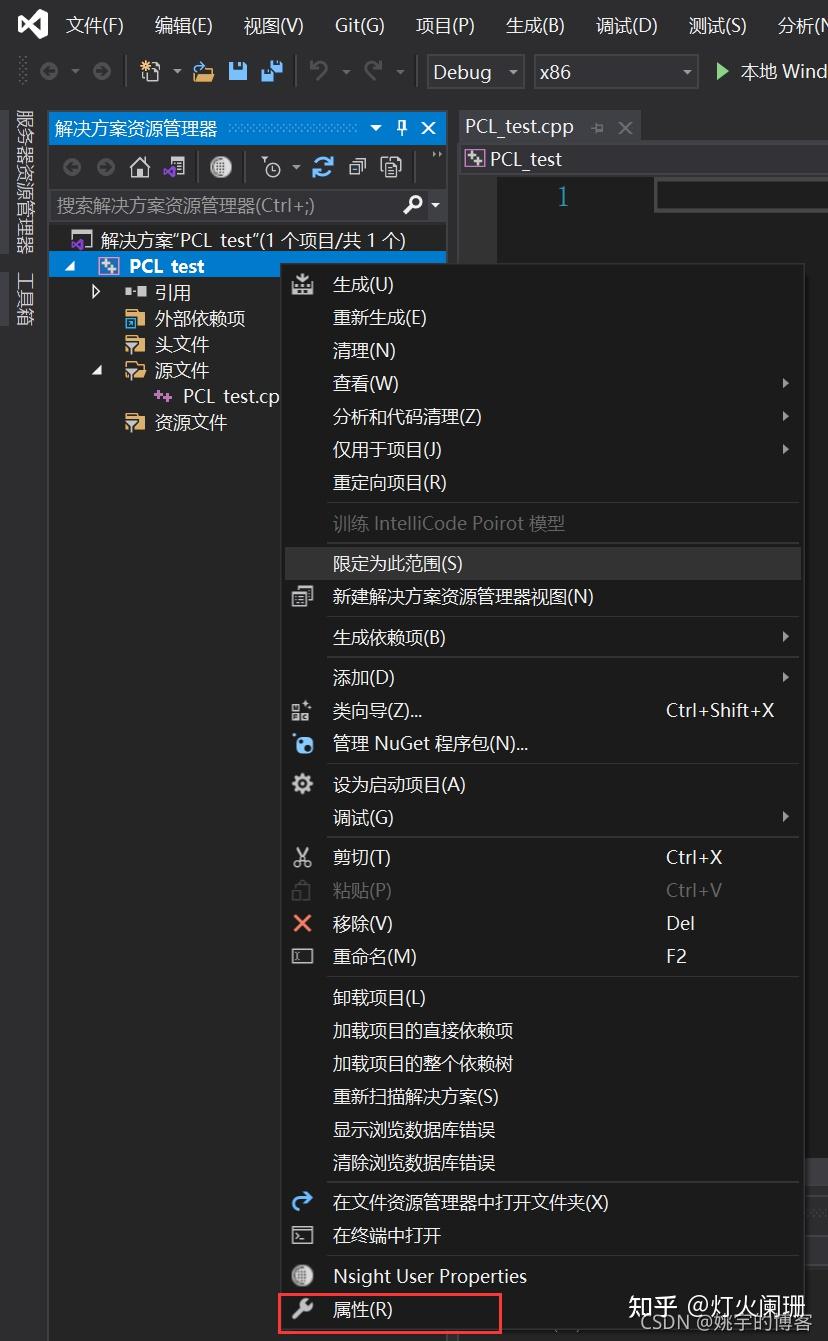Select the Save icon on the toolbar
This screenshot has height=1341, width=828.
[x=236, y=70]
